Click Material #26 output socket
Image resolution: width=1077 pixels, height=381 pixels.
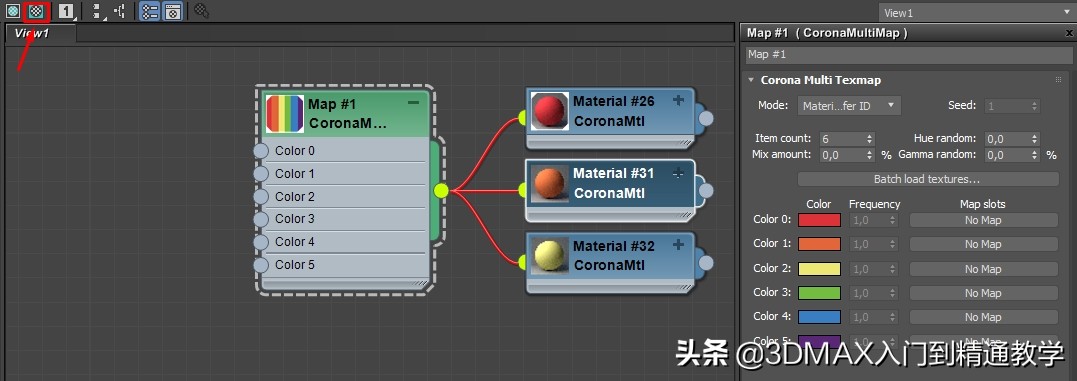tap(706, 118)
